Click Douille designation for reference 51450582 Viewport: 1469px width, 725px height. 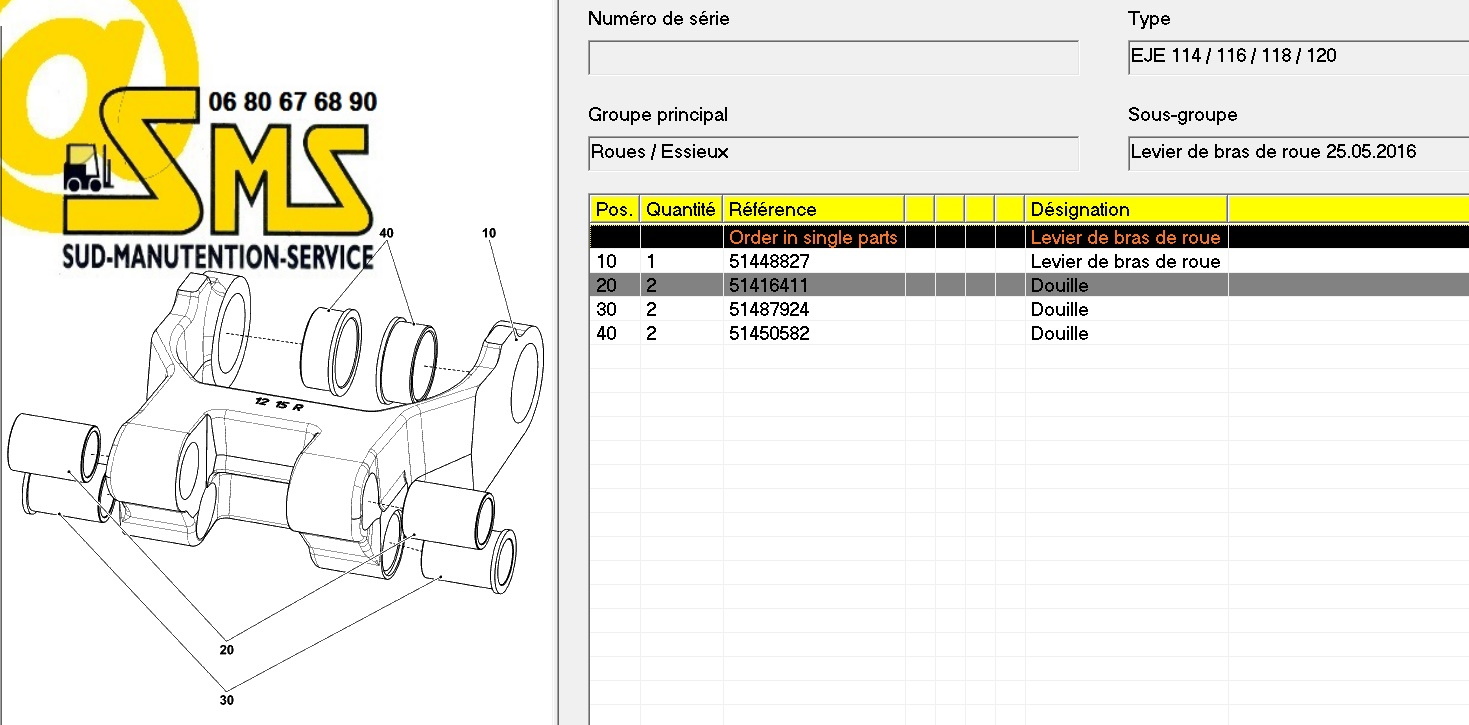click(1059, 333)
